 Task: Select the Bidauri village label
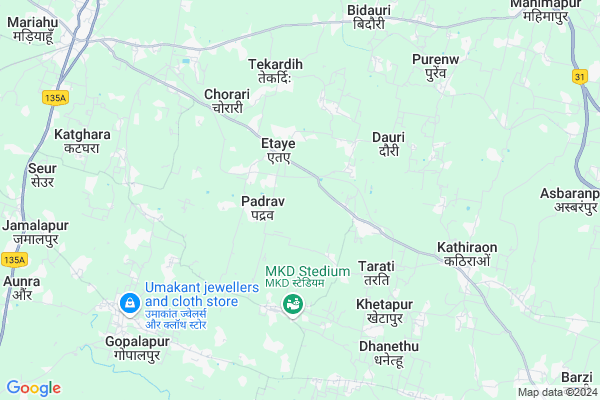pos(369,17)
